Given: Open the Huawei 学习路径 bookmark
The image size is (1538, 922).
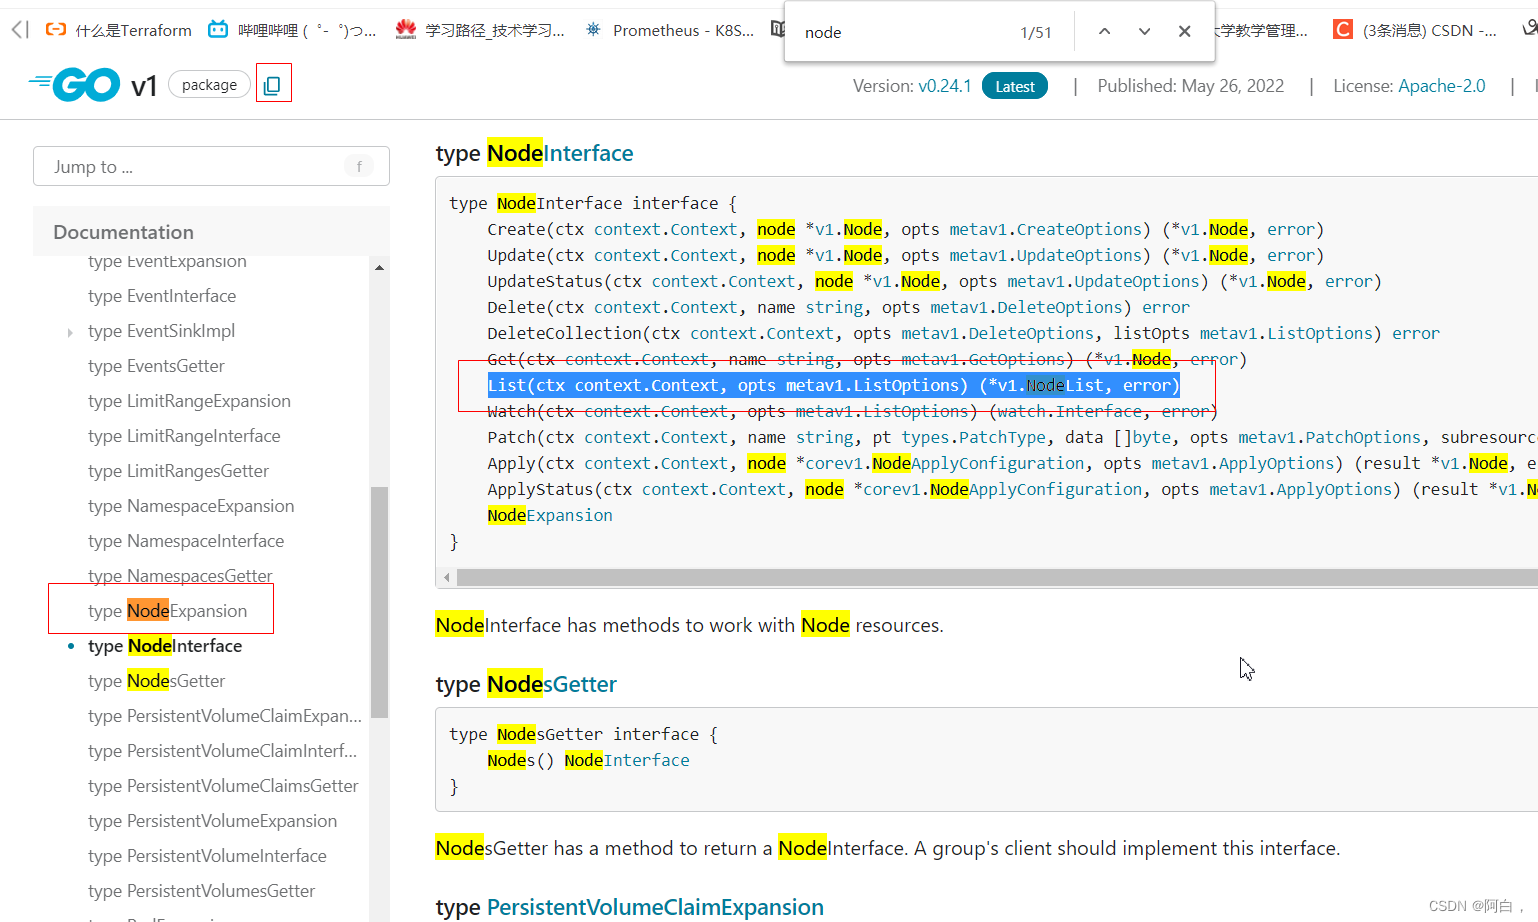Looking at the screenshot, I should 480,30.
